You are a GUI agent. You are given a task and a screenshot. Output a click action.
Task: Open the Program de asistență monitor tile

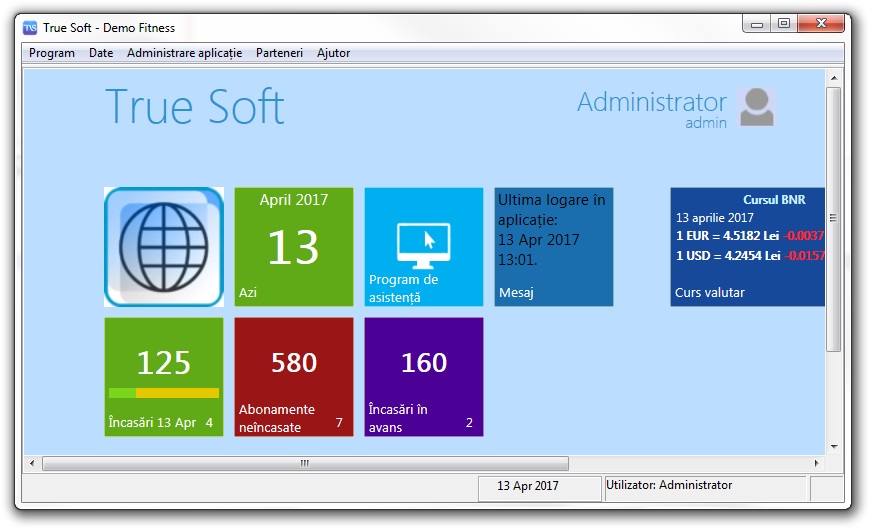[424, 247]
